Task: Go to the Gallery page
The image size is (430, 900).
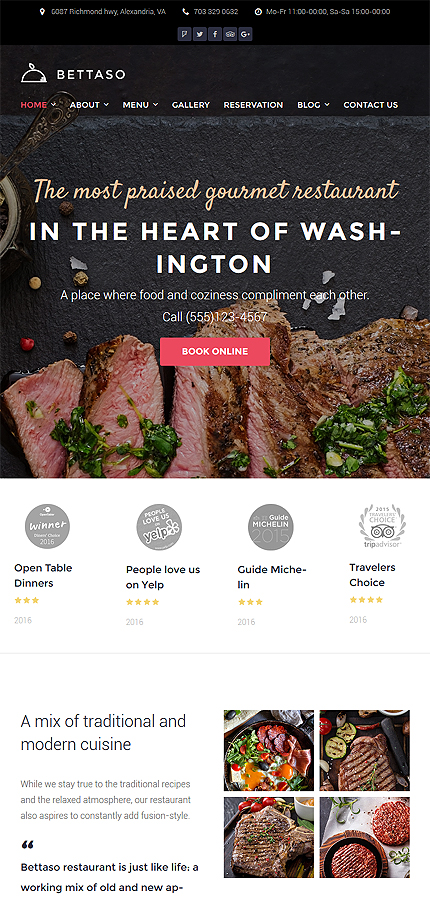Action: point(191,105)
